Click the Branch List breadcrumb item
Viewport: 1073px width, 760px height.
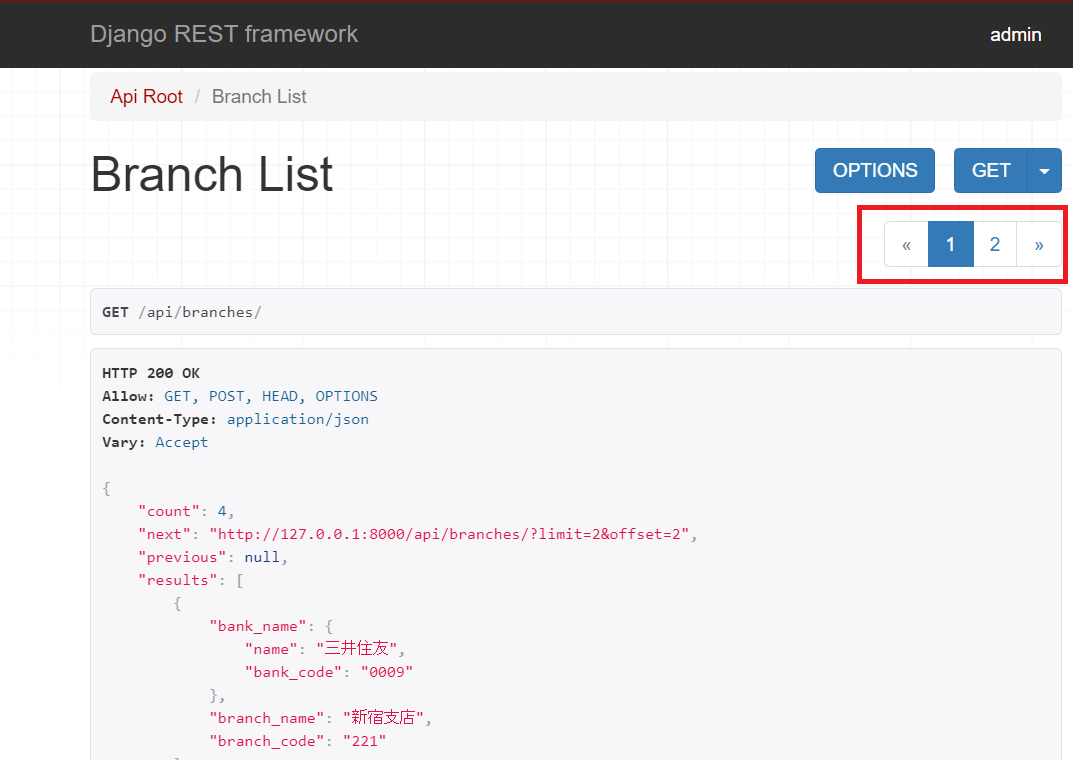pyautogui.click(x=259, y=96)
